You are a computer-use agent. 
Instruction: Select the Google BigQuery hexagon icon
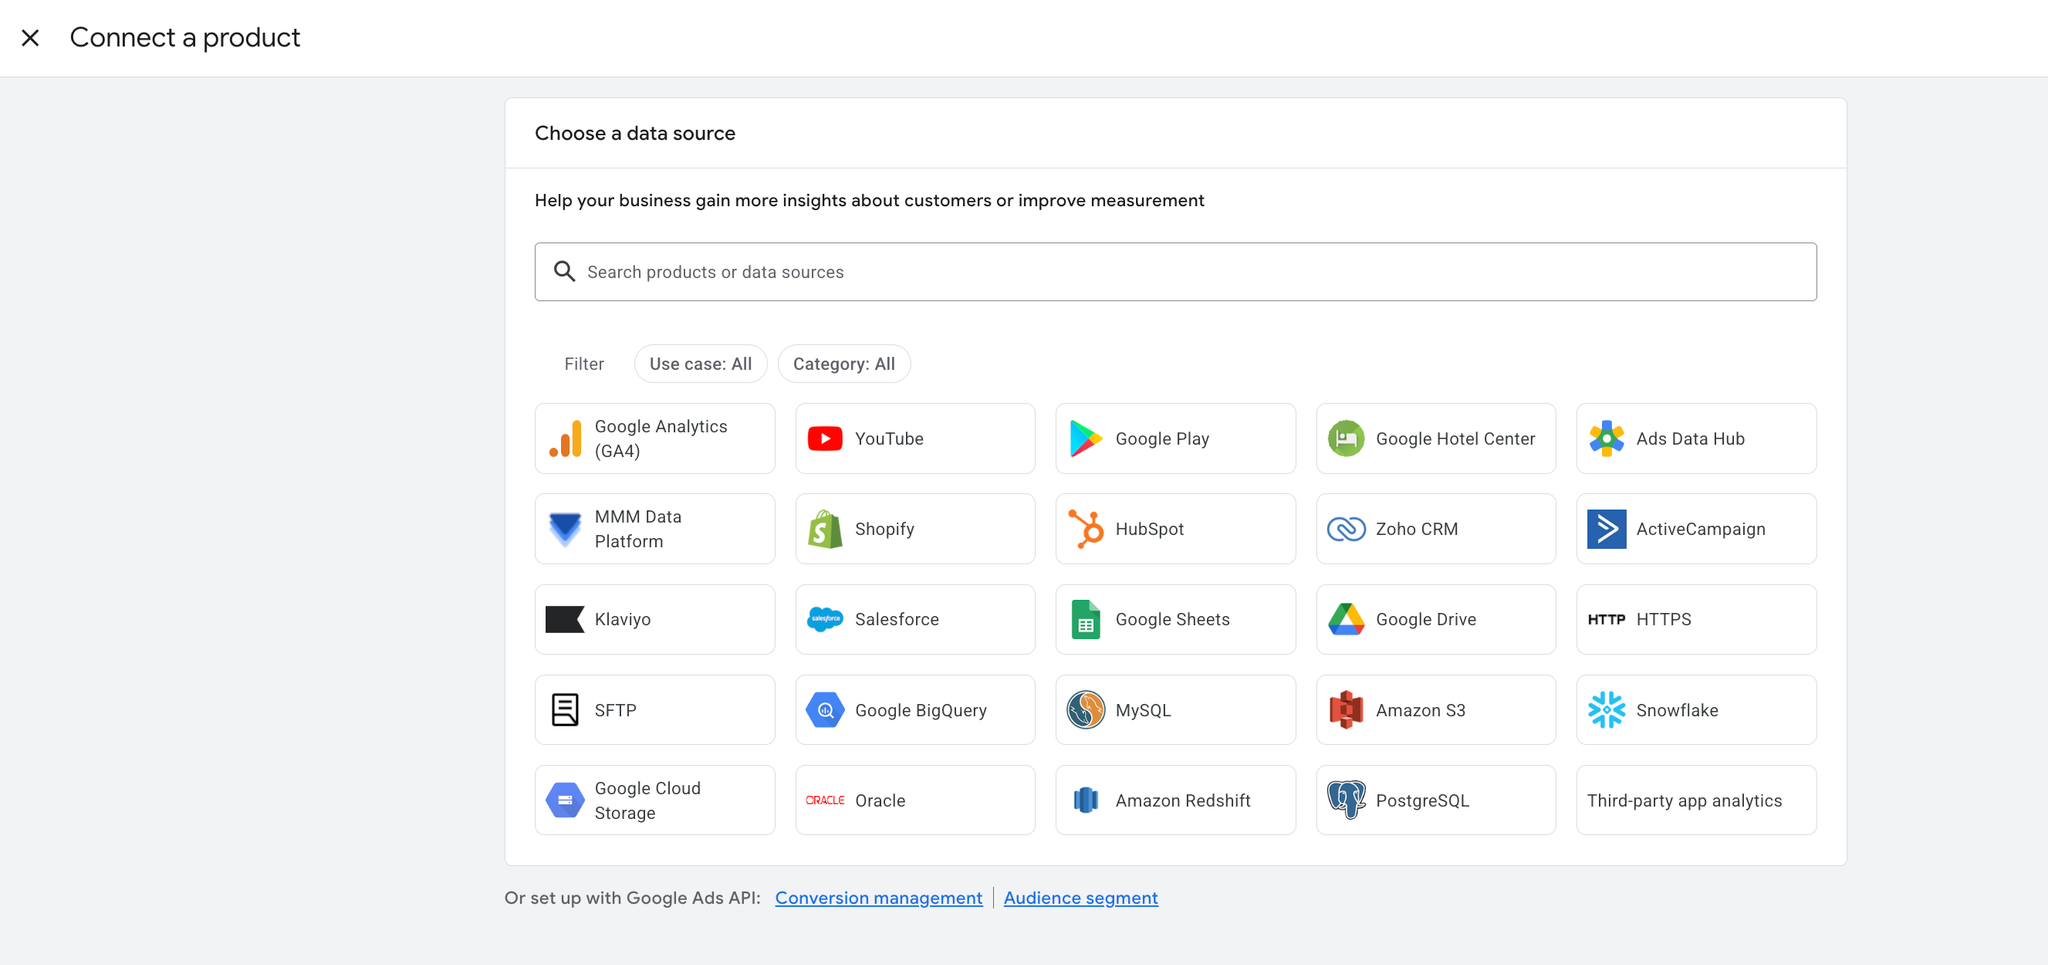[x=825, y=710]
